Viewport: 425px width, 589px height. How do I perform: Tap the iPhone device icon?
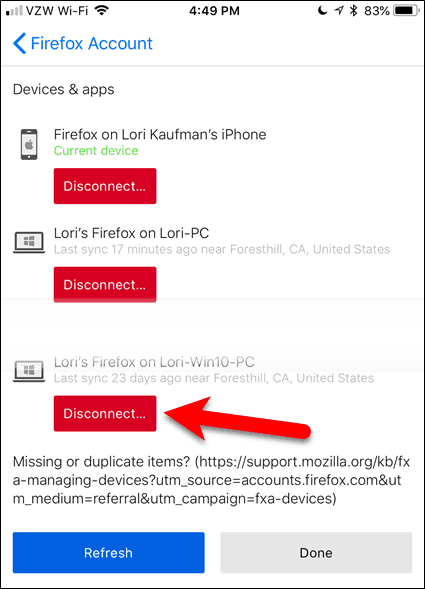coord(29,144)
